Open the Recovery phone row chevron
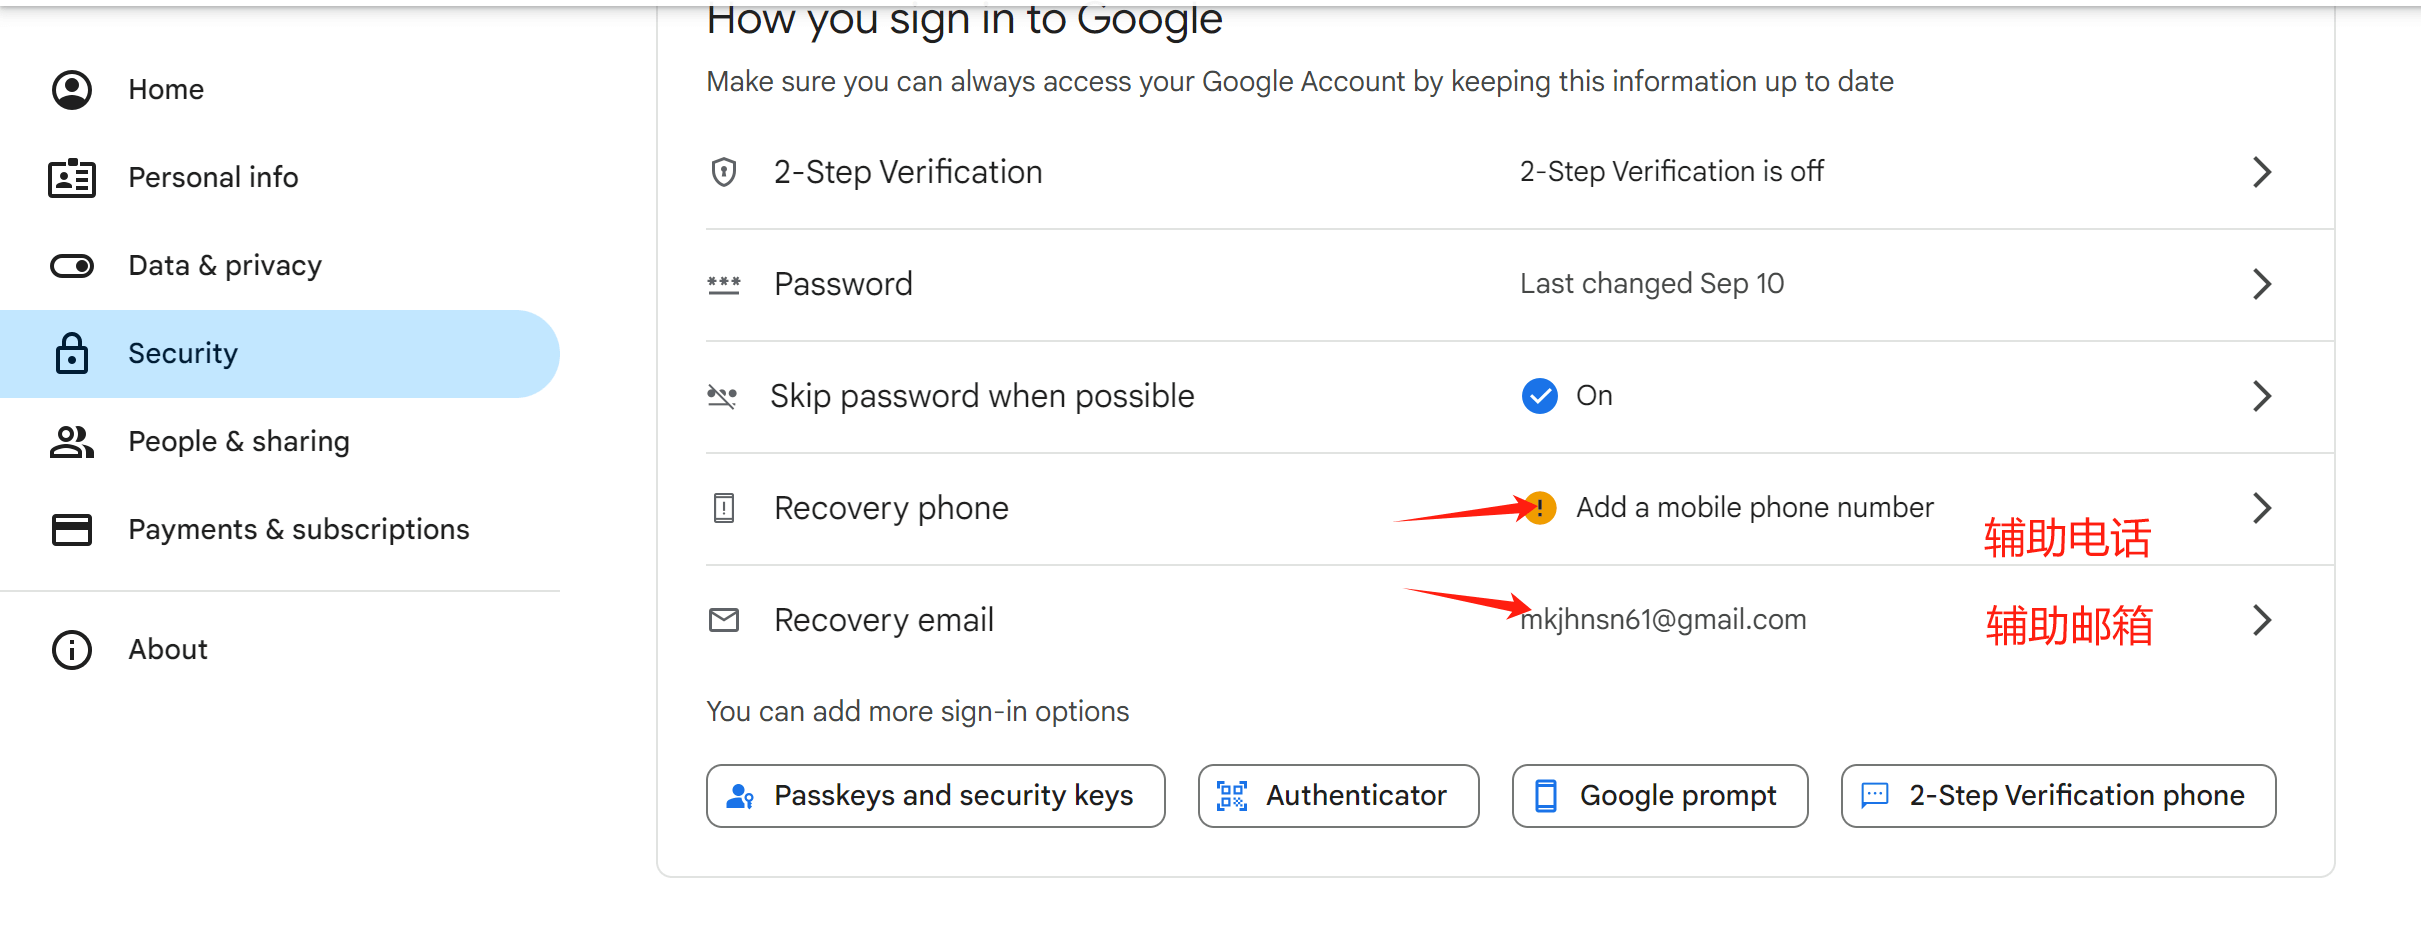 pos(2263,508)
